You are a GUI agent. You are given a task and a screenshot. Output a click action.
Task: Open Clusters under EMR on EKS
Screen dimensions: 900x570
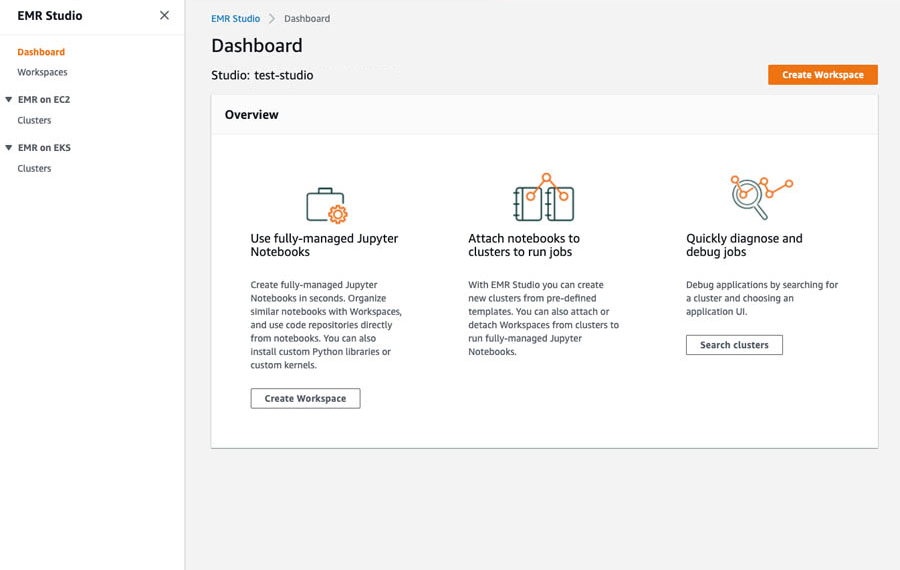(34, 168)
